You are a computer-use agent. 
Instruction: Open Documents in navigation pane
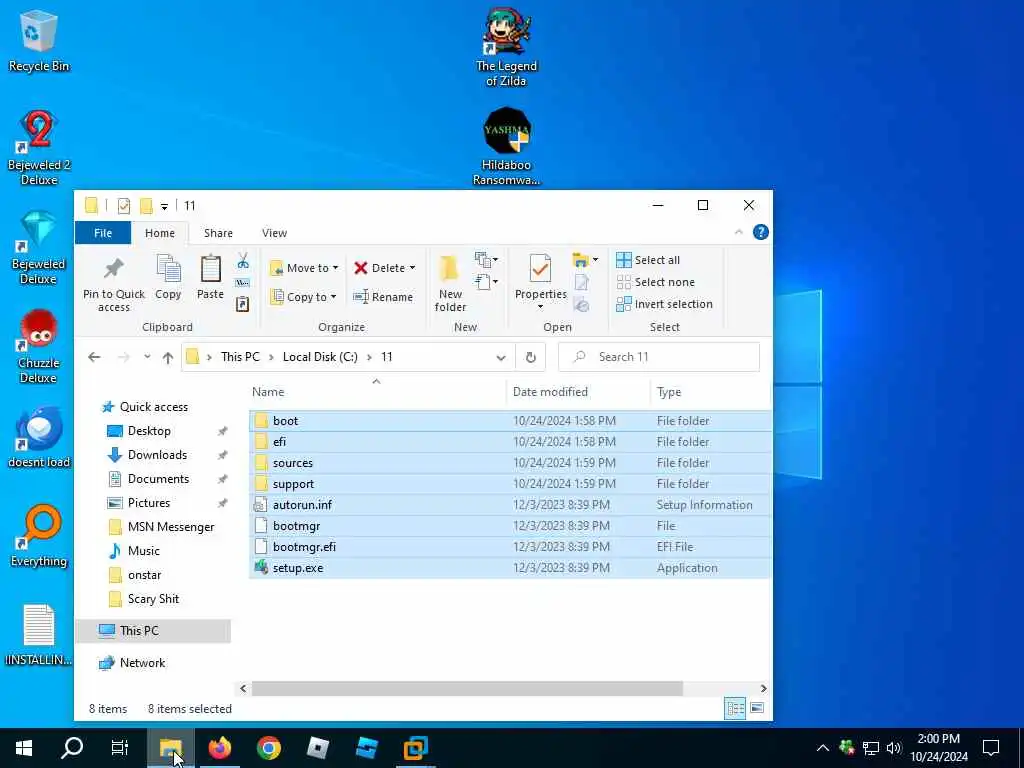[158, 479]
